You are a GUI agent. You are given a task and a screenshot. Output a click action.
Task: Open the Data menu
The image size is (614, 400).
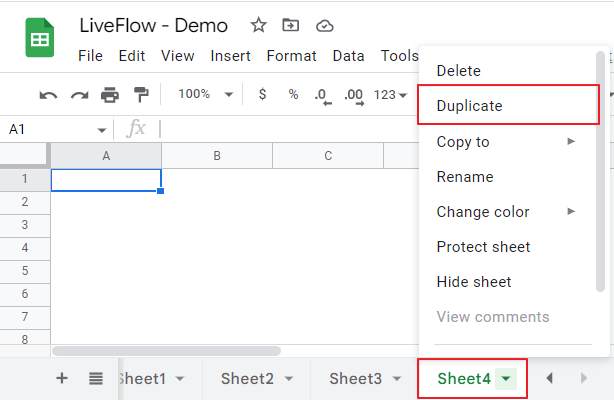click(349, 56)
